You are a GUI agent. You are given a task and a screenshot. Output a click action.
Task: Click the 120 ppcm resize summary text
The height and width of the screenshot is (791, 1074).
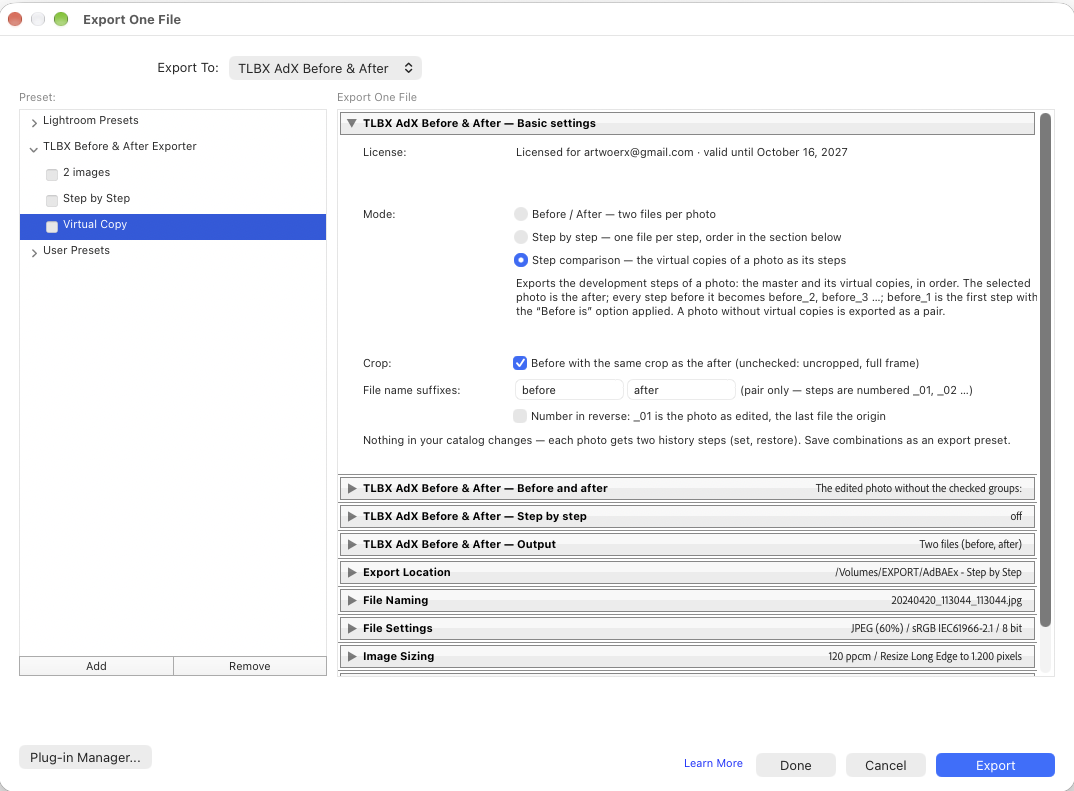click(x=925, y=656)
